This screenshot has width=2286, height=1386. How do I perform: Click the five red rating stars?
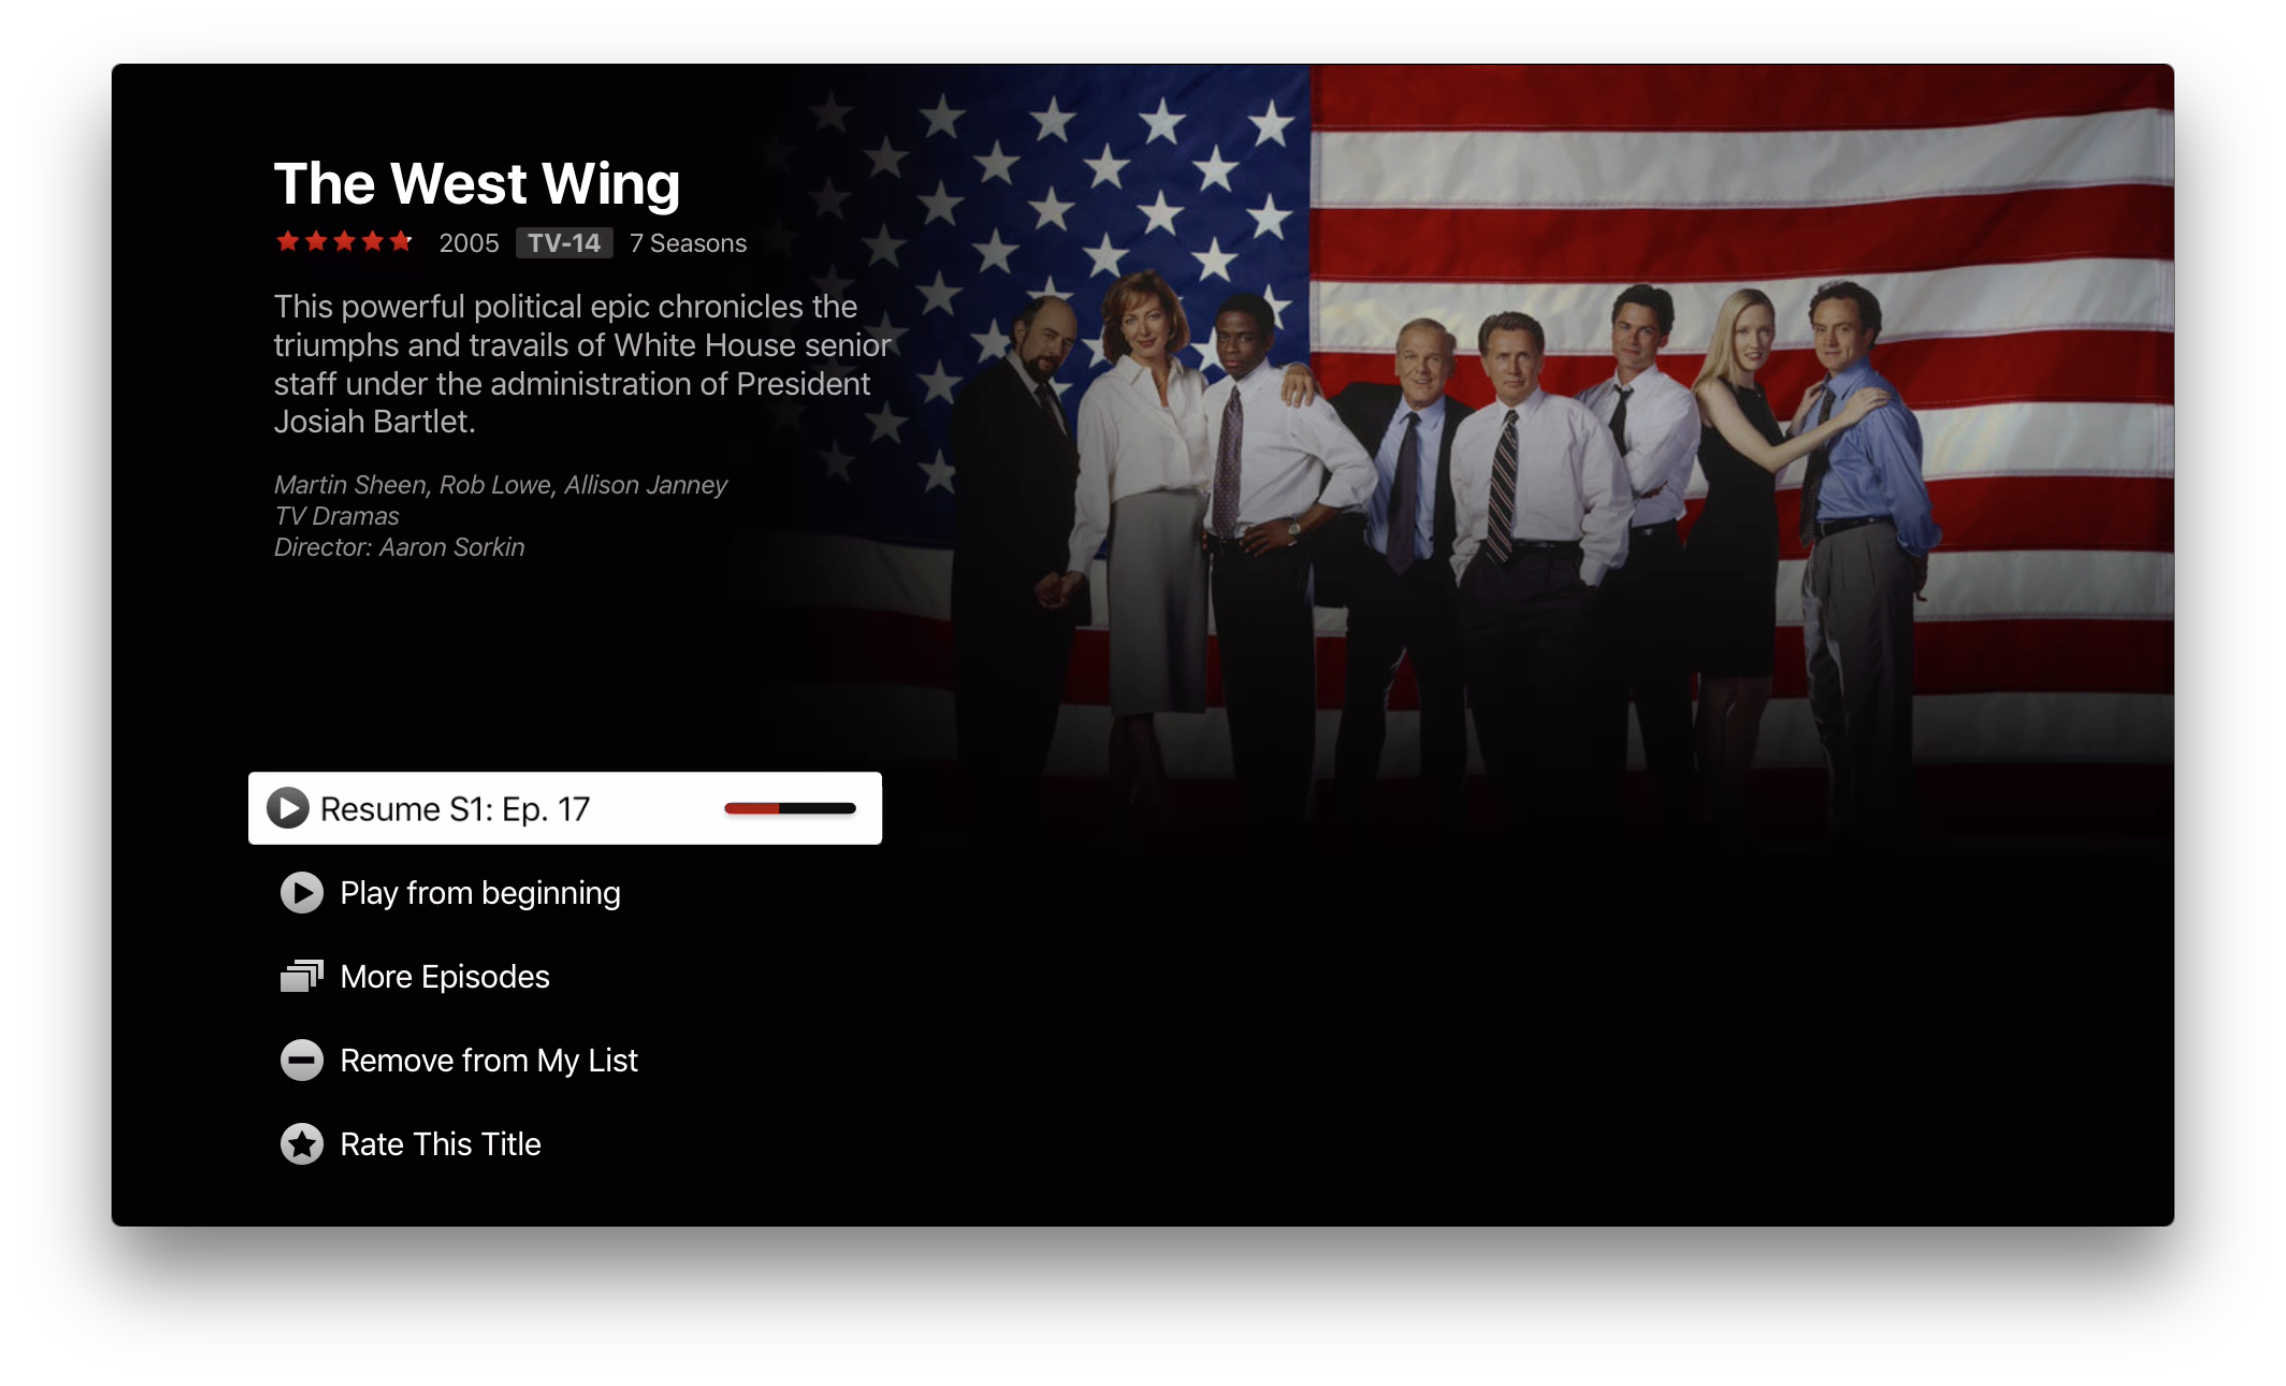pos(344,241)
